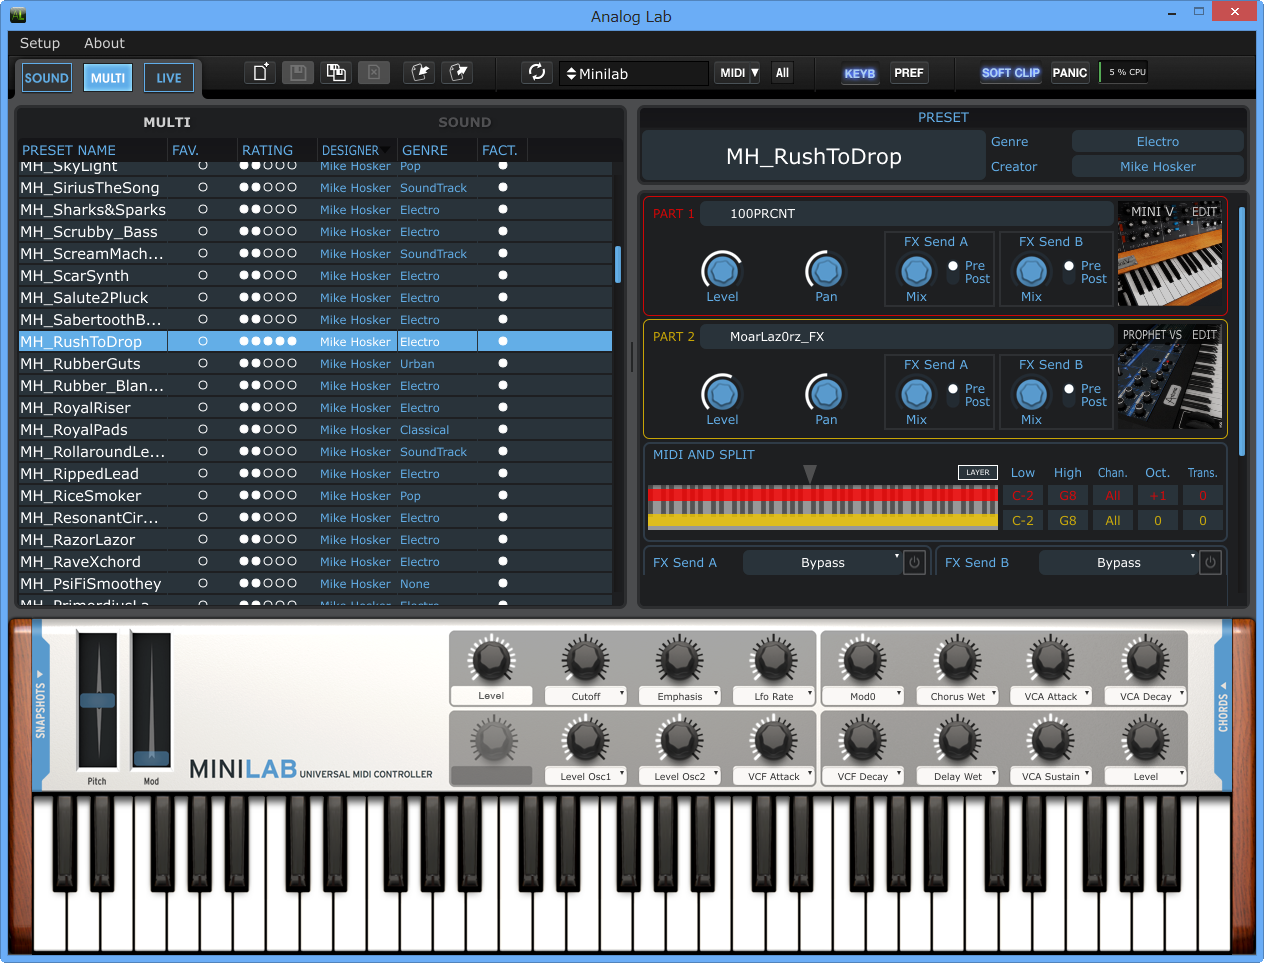Click Part 1 FX Send A Mix knob

(916, 270)
